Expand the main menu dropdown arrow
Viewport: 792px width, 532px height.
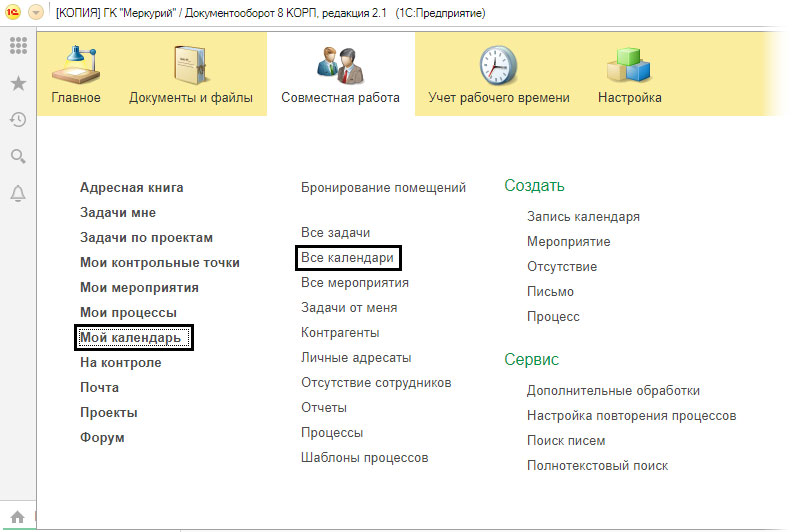tap(36, 13)
